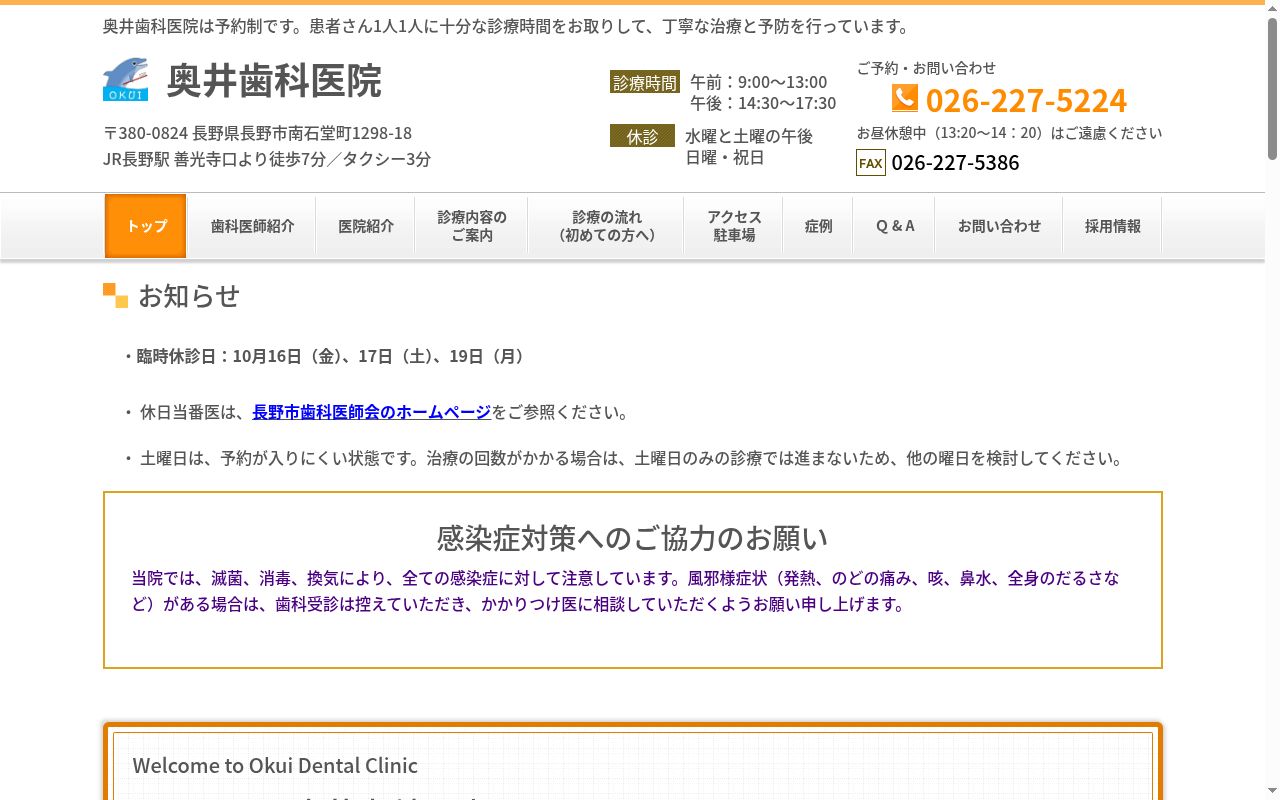The height and width of the screenshot is (800, 1280).
Task: Open お問い合わせ from the navigation bar
Action: click(x=999, y=226)
